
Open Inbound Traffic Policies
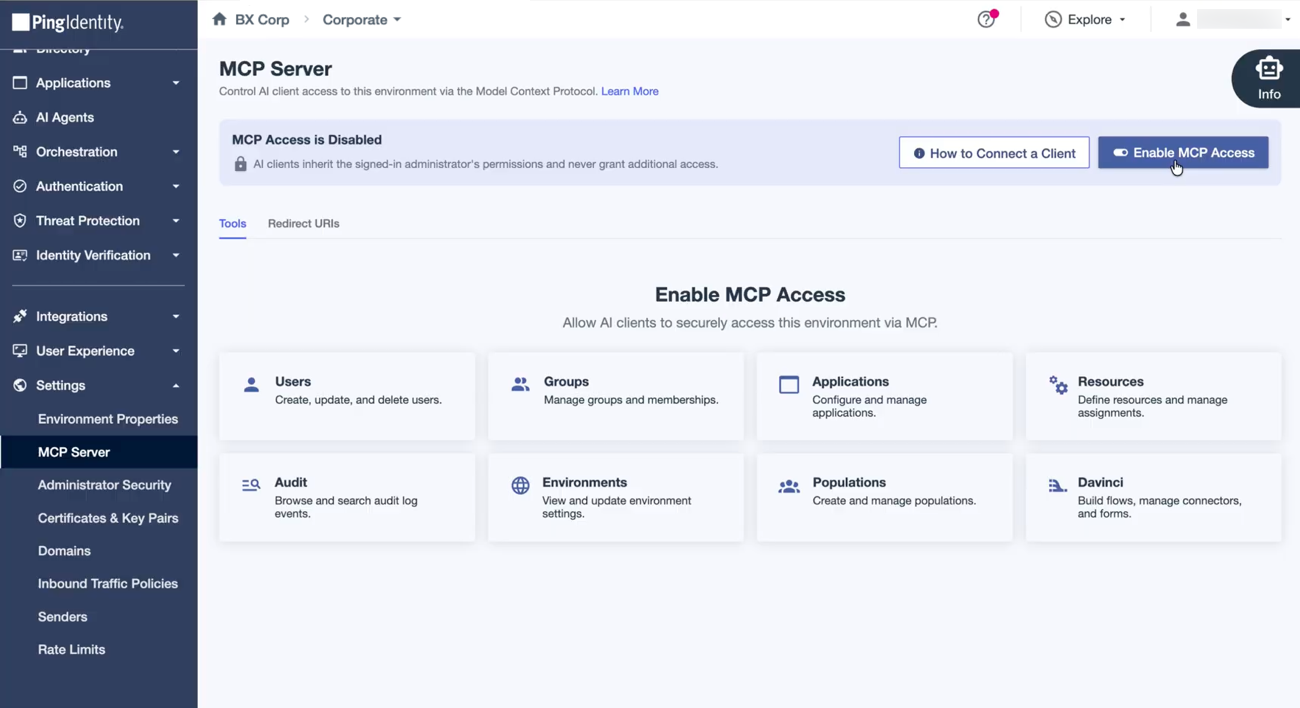coord(108,584)
